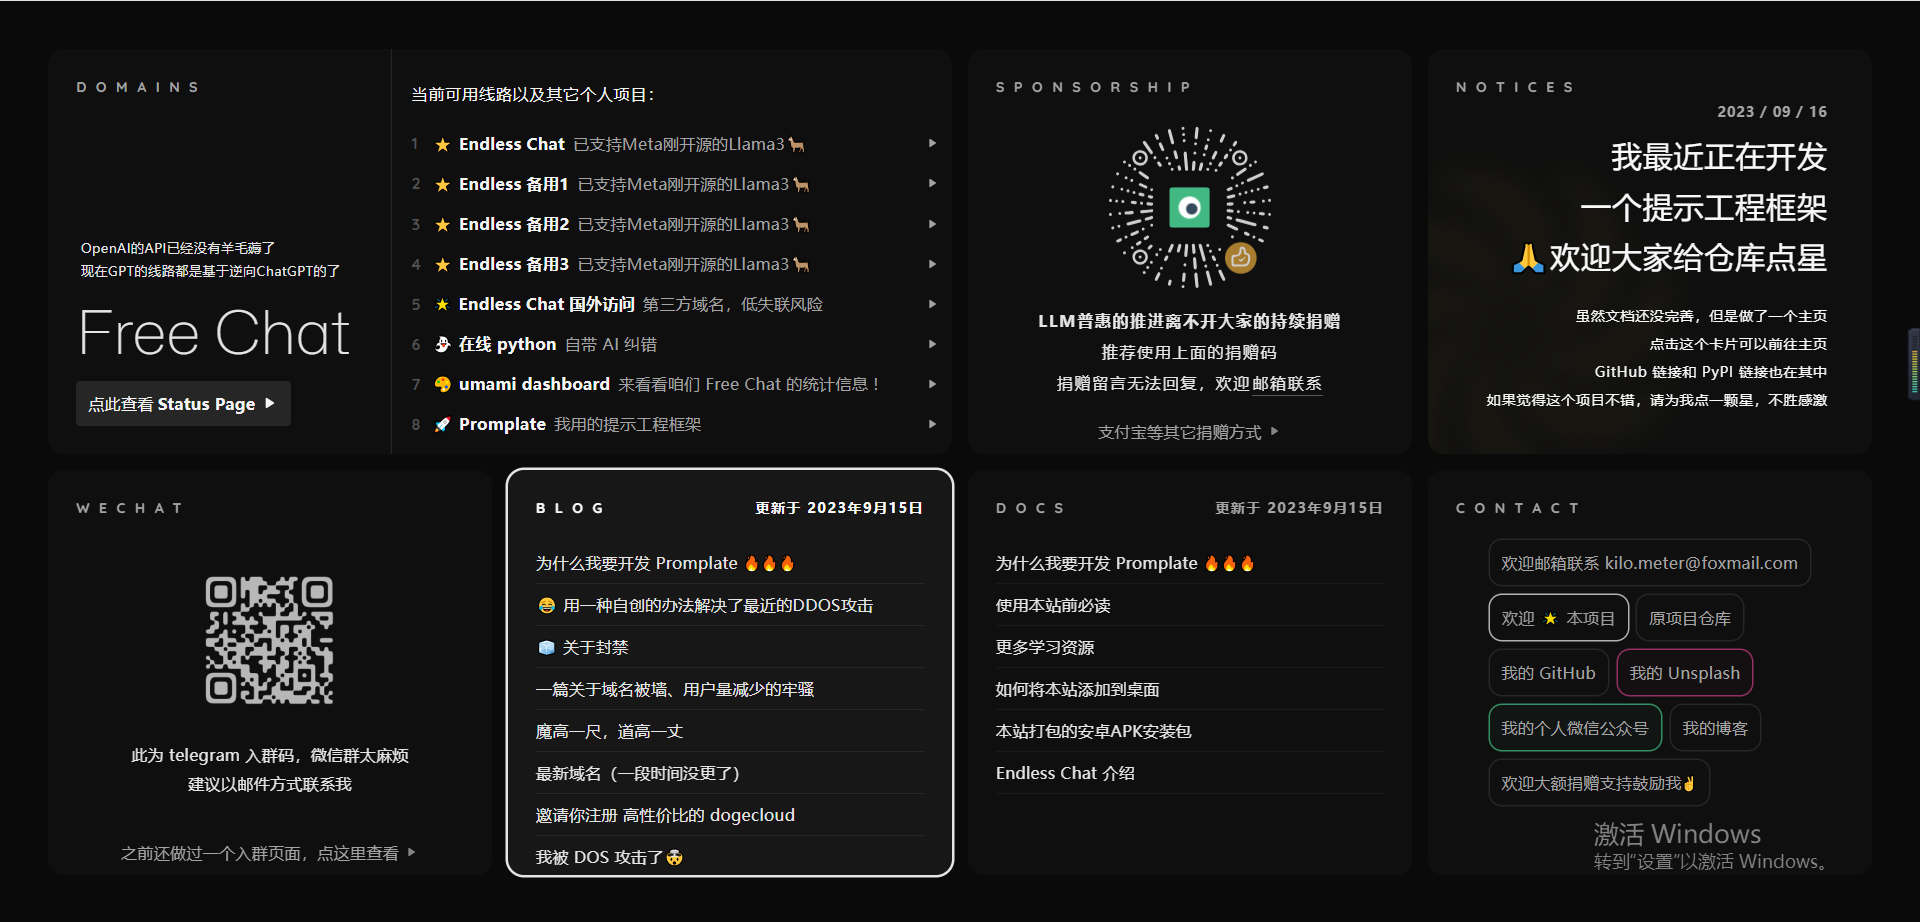Click the emoji icon beside umami dashboard
The height and width of the screenshot is (922, 1920).
(442, 384)
